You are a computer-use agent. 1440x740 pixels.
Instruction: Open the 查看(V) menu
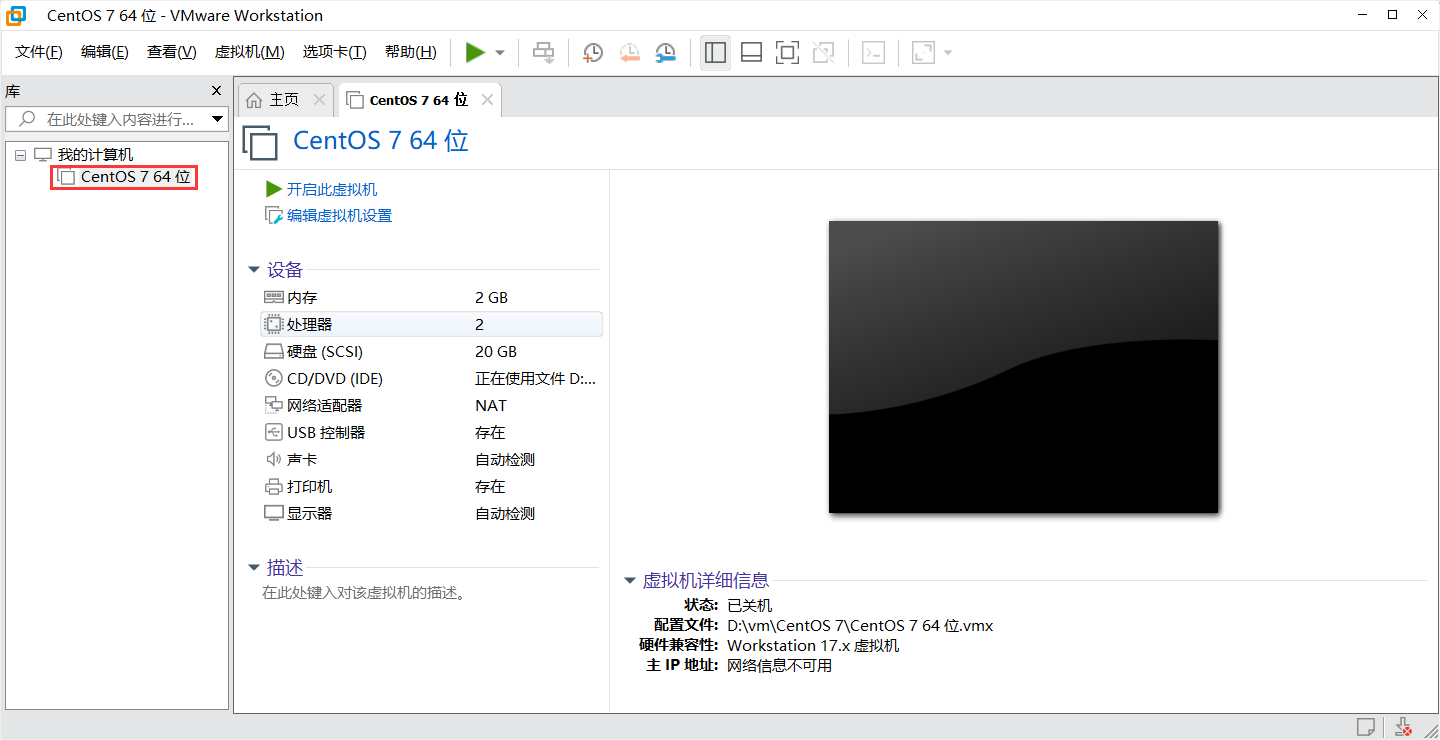(x=172, y=52)
